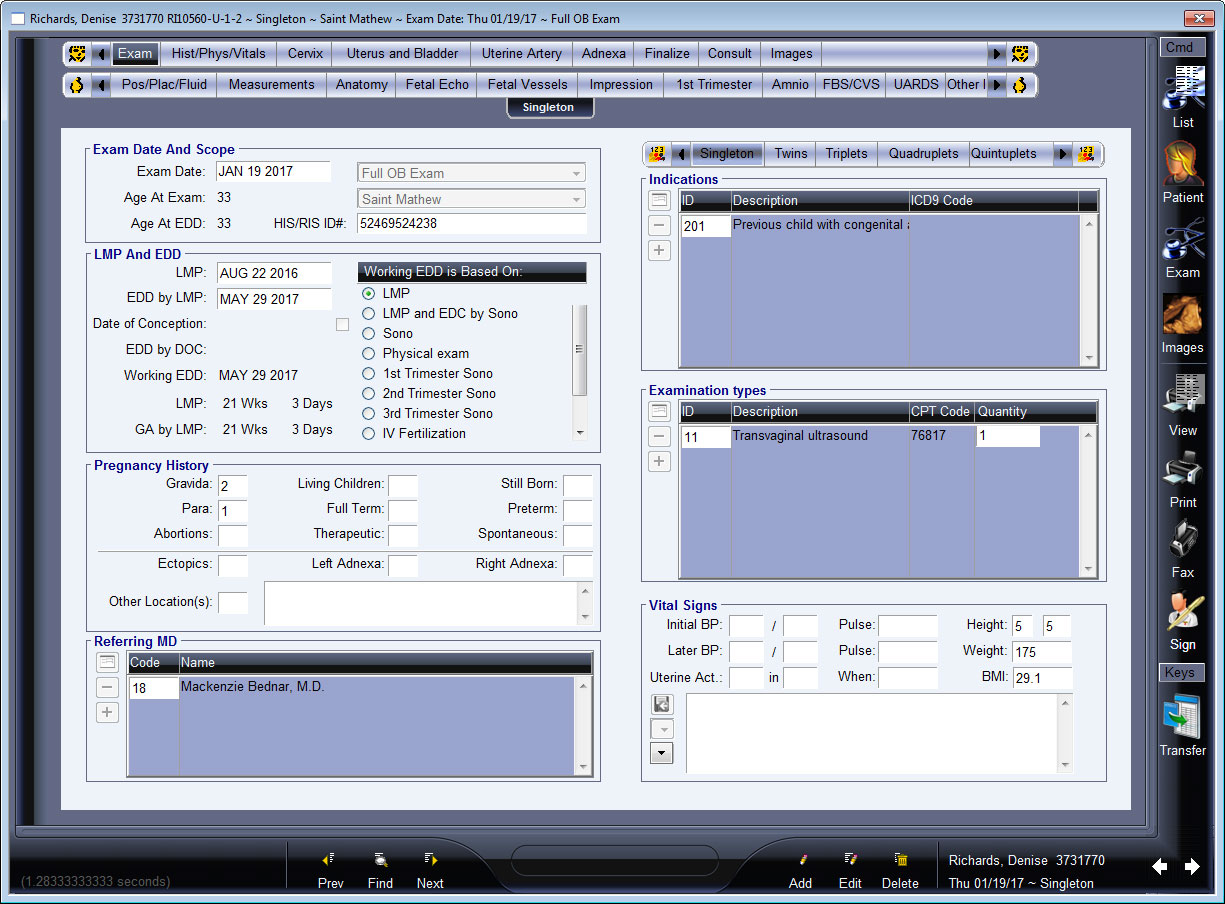
Task: Open the List icon in sidebar
Action: (1182, 90)
